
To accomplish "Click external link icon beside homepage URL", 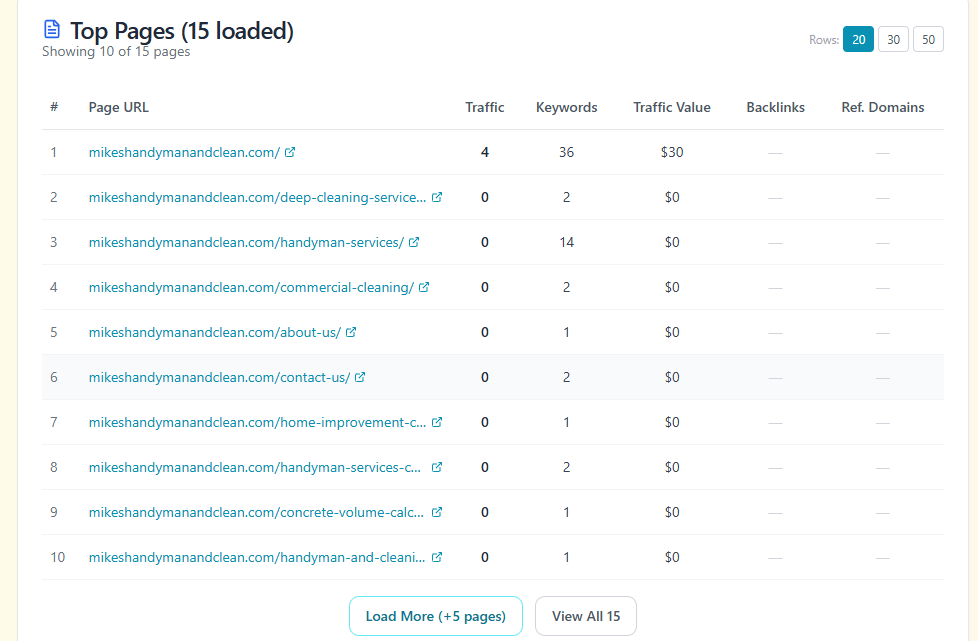I will pos(290,153).
